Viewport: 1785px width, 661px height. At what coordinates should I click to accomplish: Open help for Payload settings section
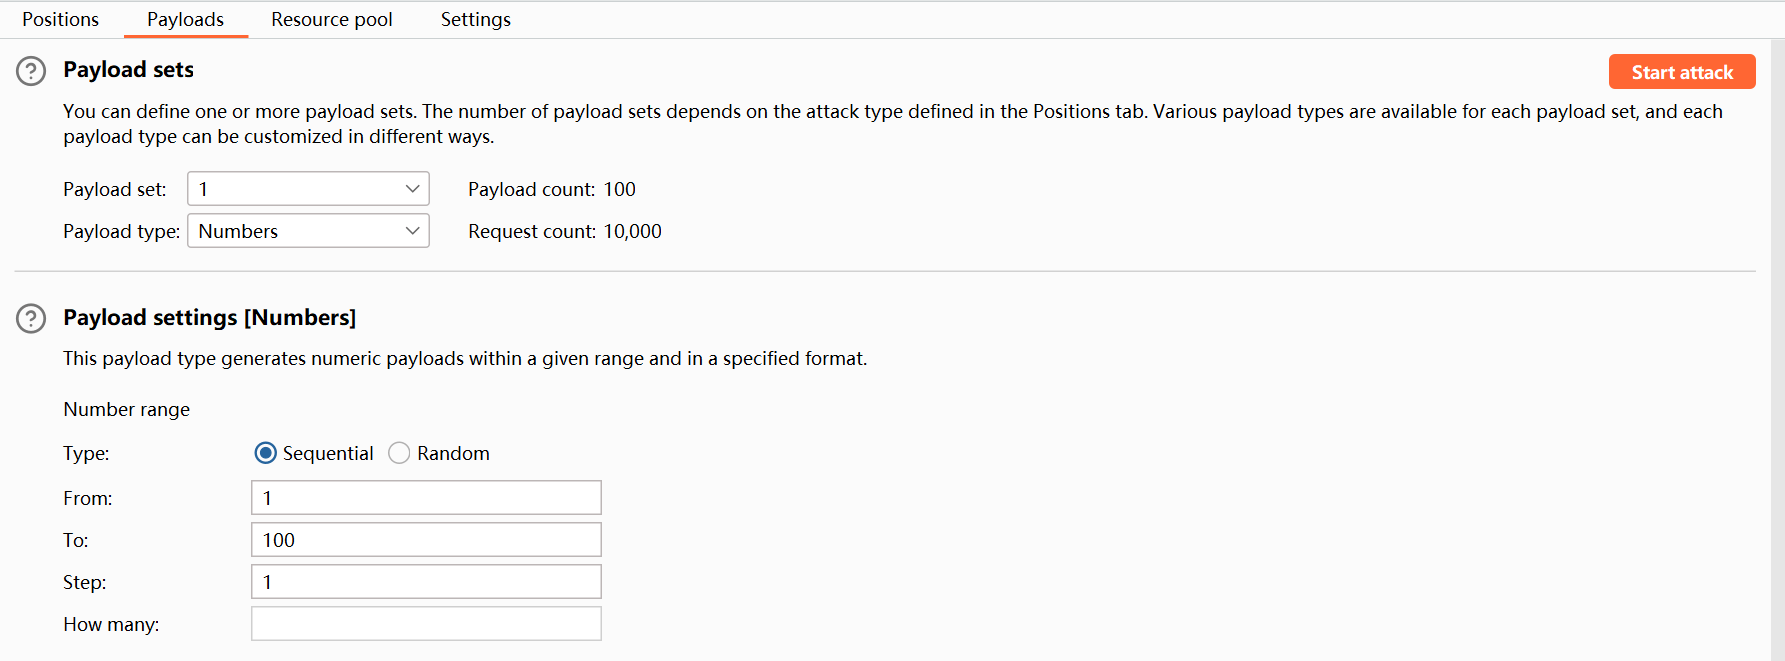31,319
